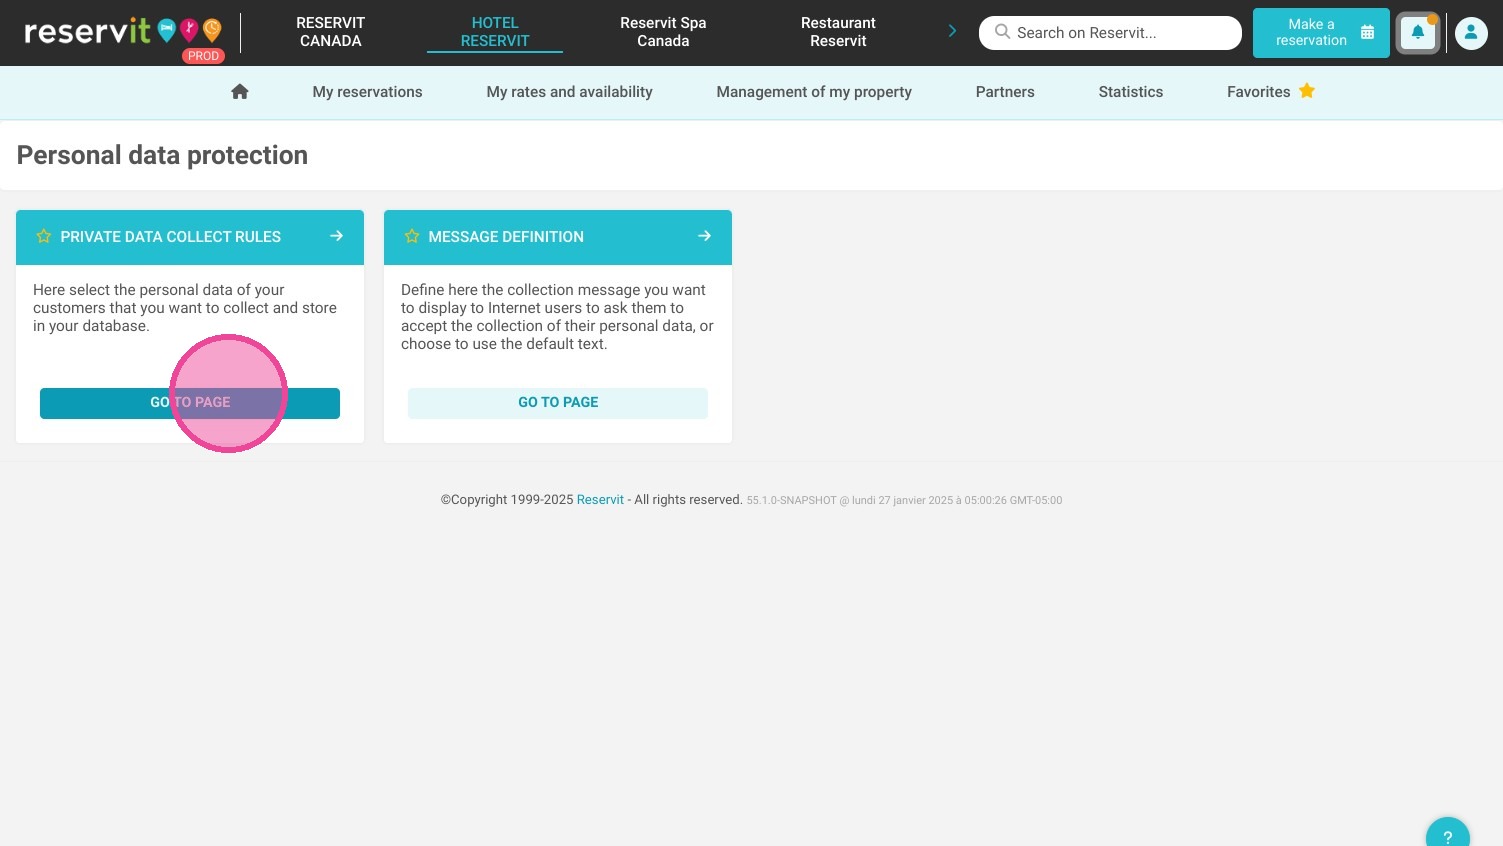
Task: Click the Personal data protection heading
Action: (162, 155)
